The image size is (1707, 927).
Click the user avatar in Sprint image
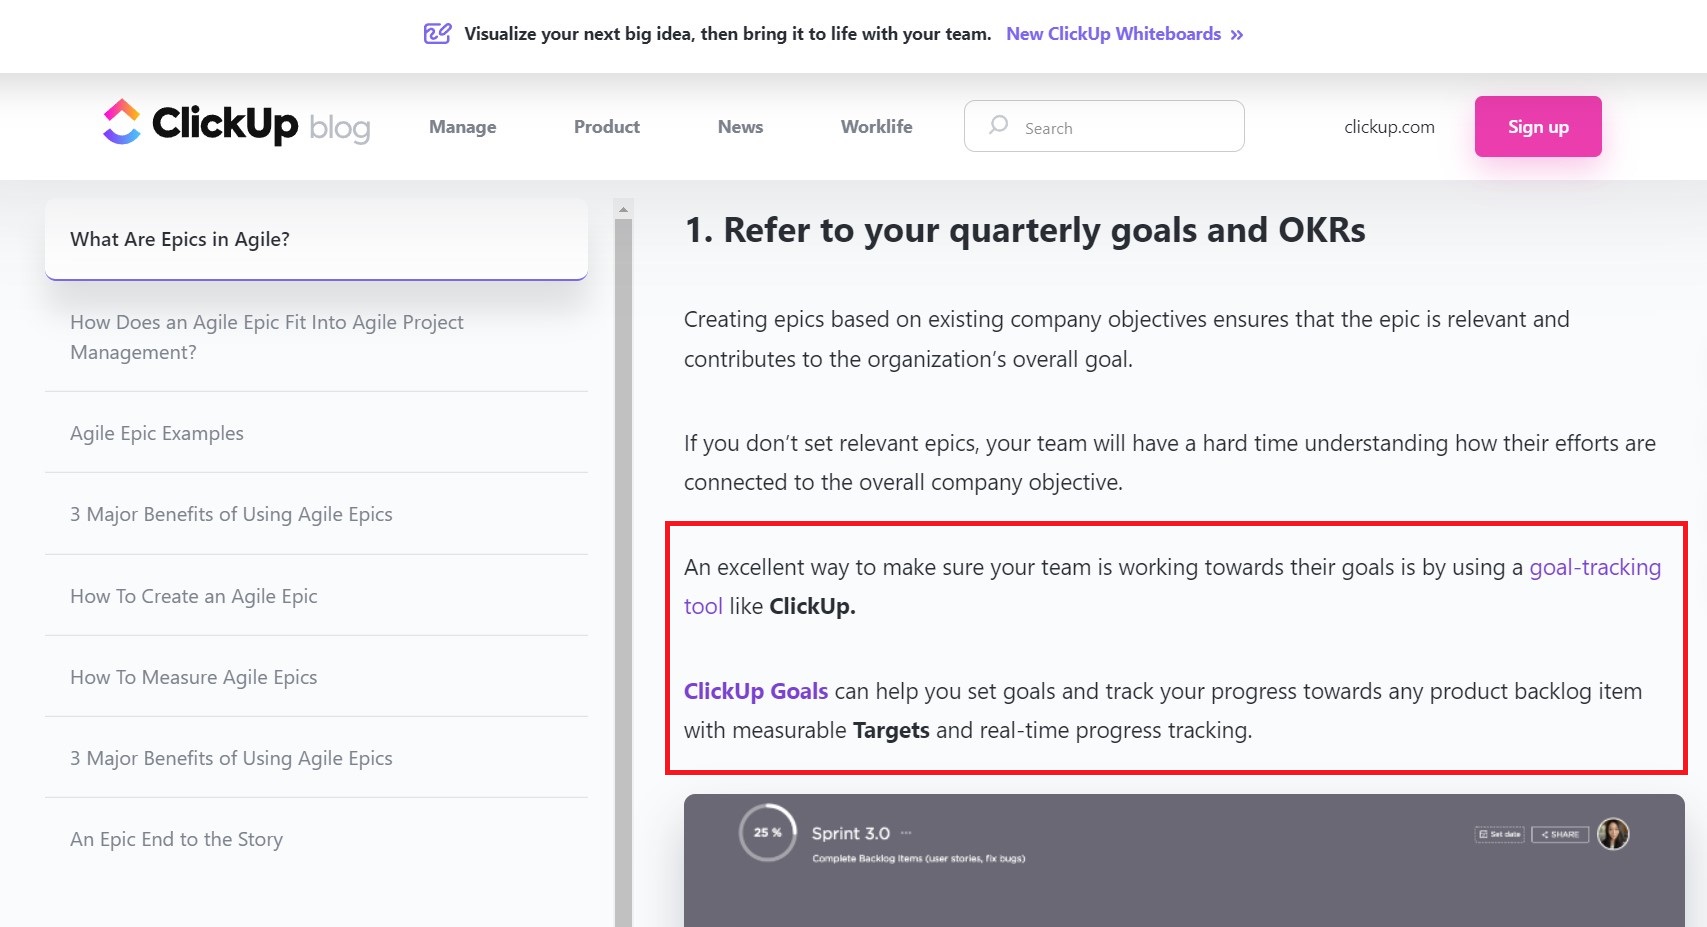coord(1613,833)
